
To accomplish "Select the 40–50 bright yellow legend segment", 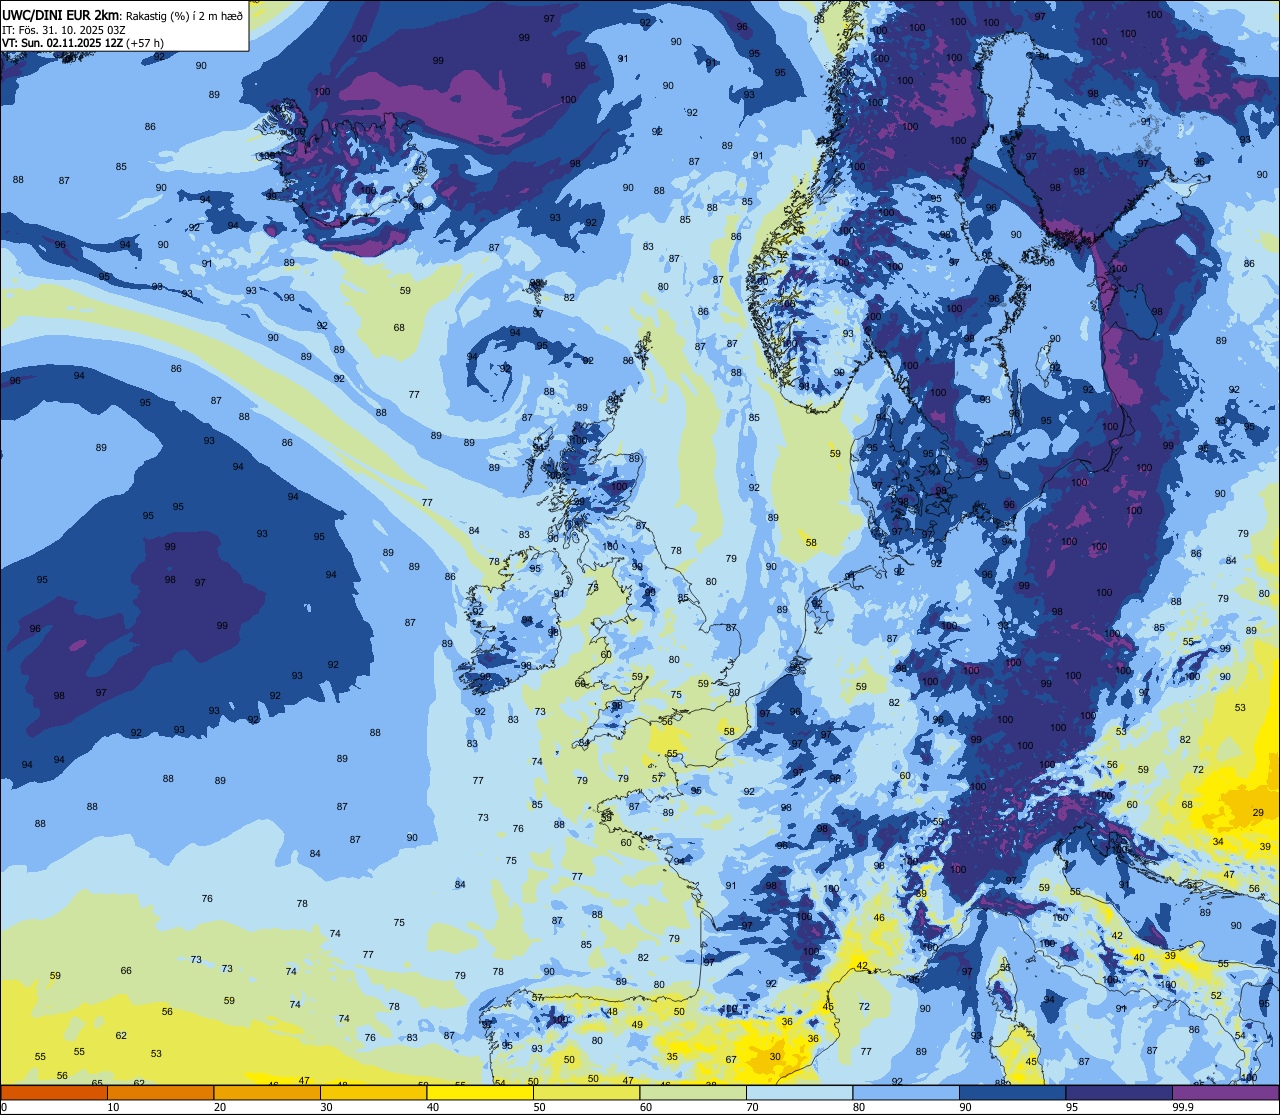I will [x=480, y=1093].
